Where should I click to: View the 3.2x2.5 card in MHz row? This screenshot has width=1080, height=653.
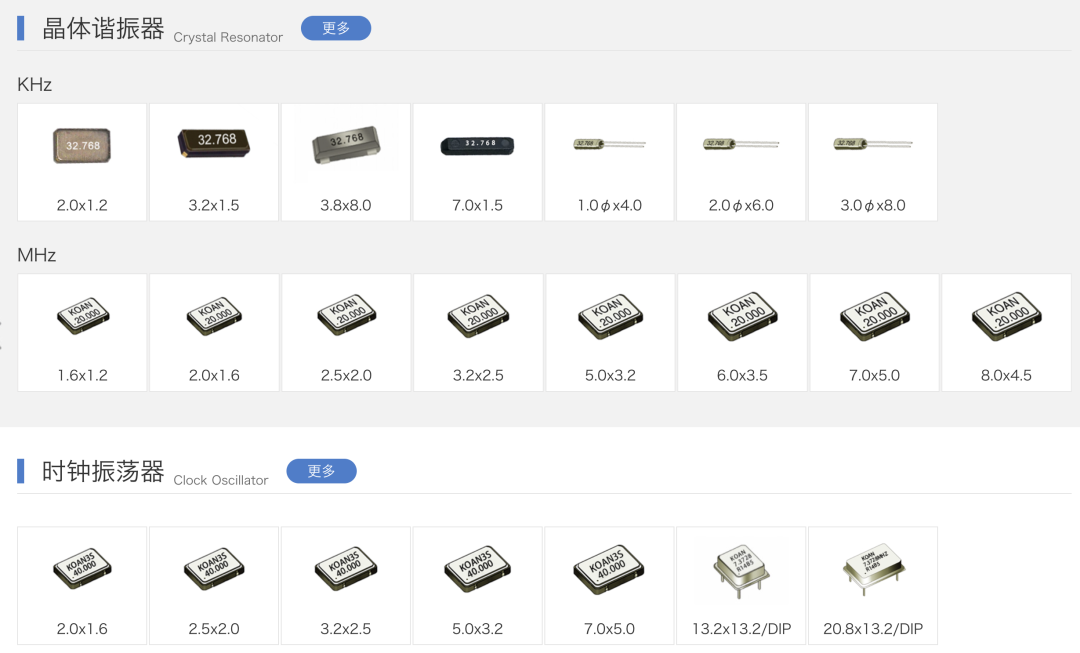coord(478,333)
